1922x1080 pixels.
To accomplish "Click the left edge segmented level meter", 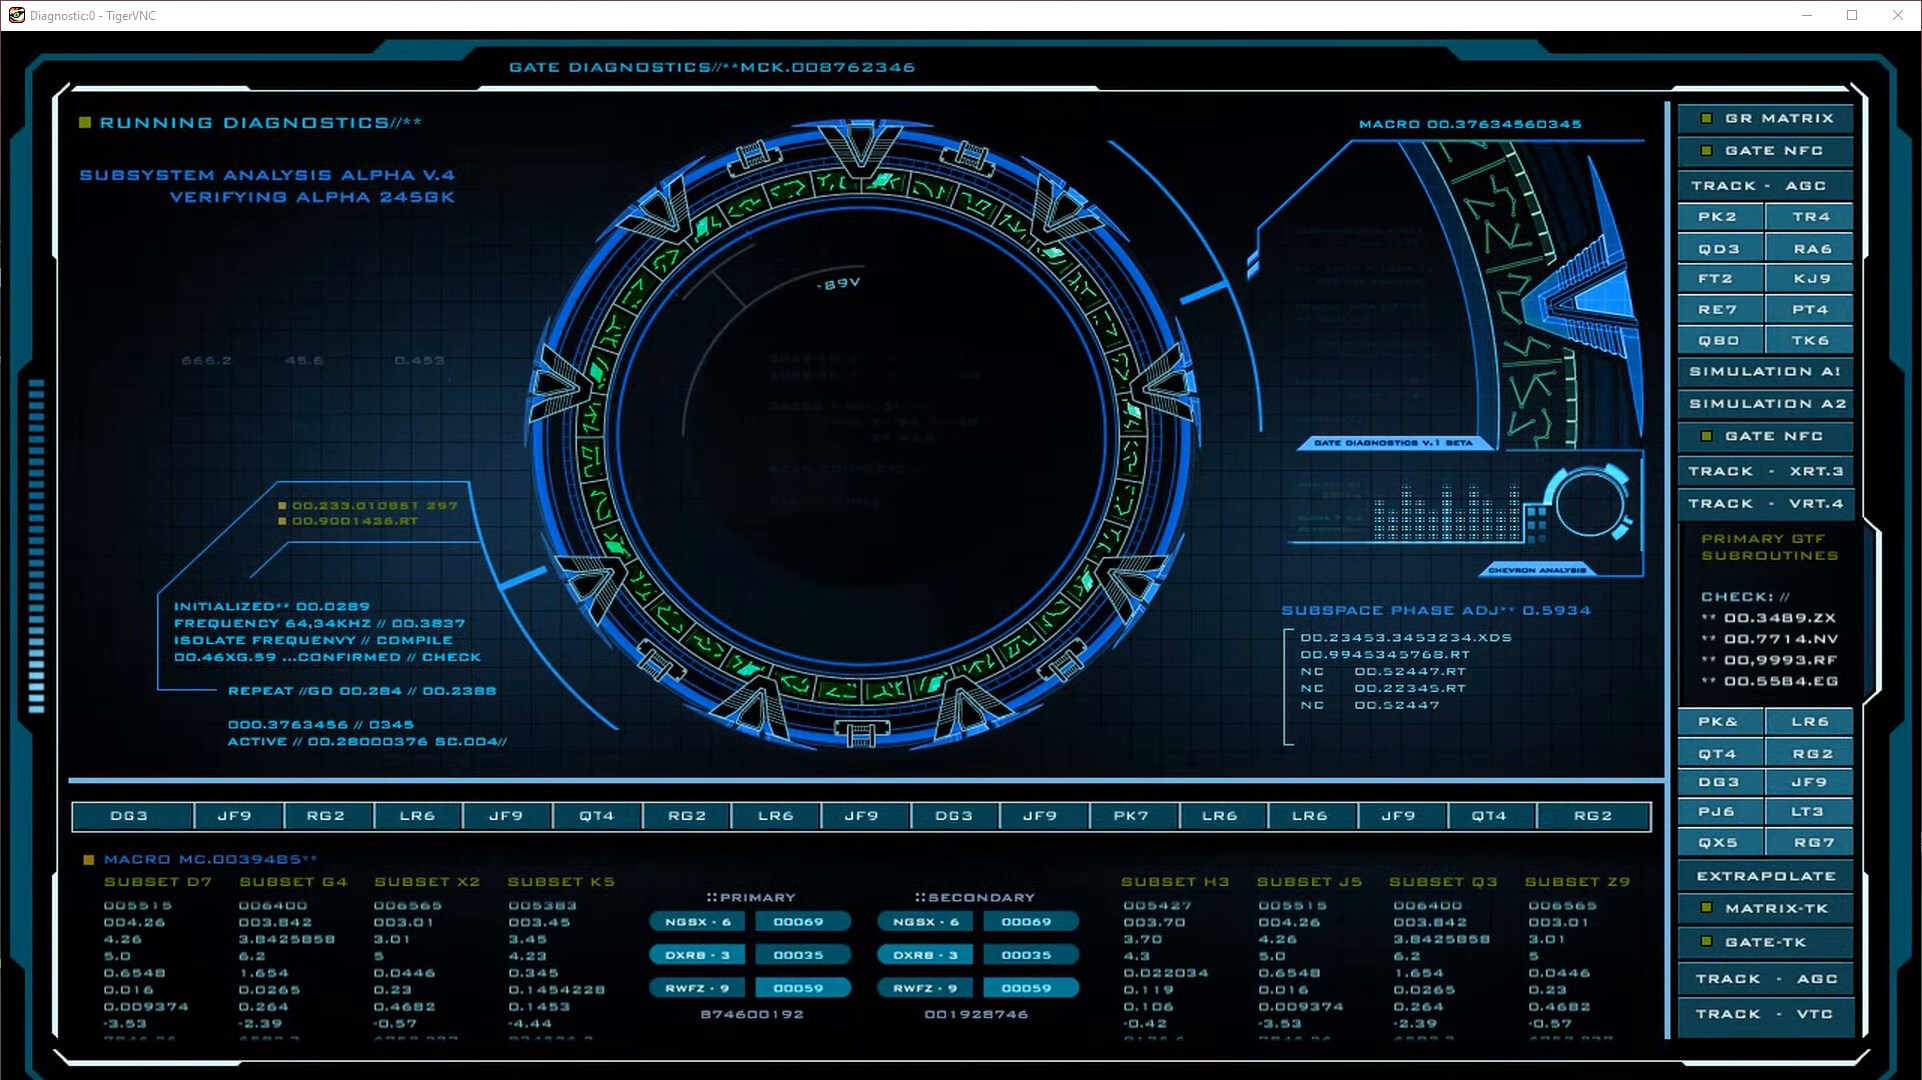I will click(37, 545).
